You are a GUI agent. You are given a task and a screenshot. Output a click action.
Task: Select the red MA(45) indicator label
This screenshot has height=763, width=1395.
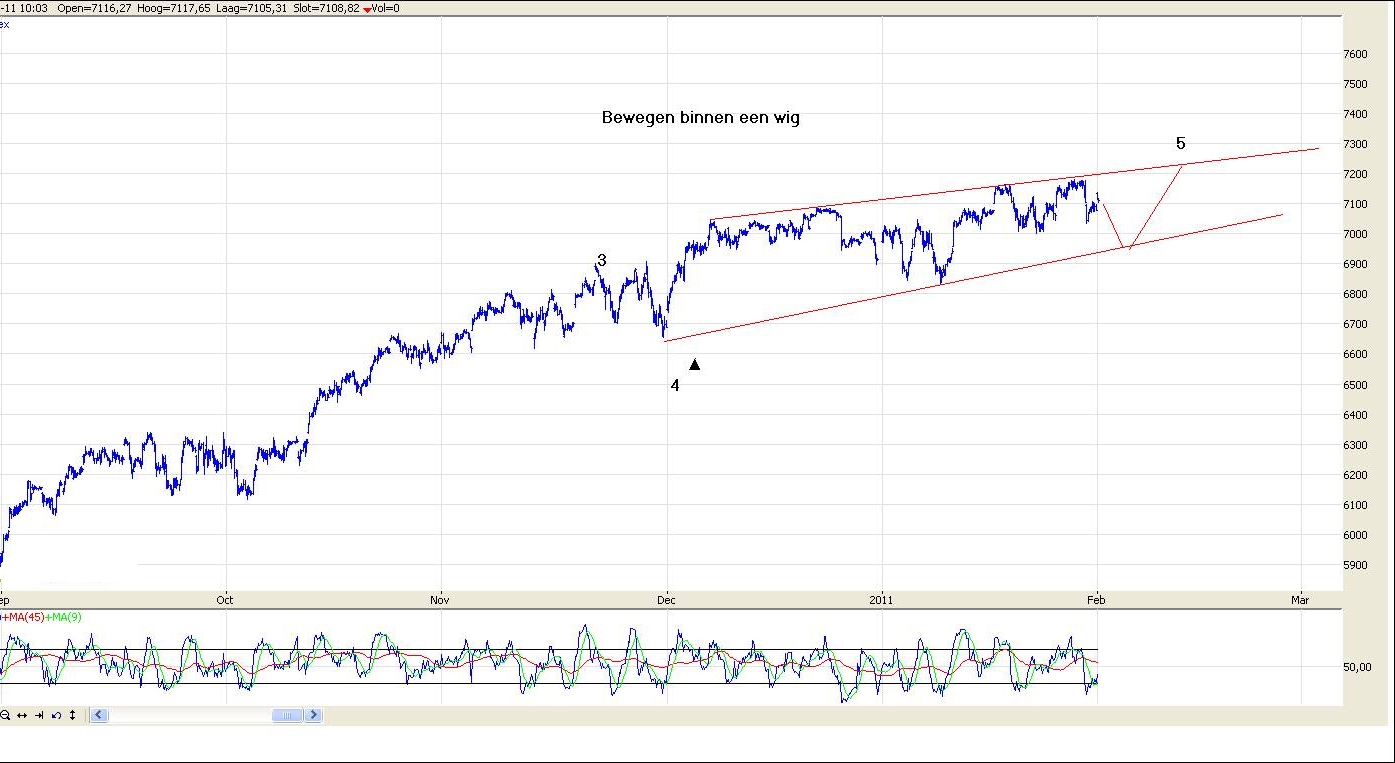pyautogui.click(x=23, y=617)
